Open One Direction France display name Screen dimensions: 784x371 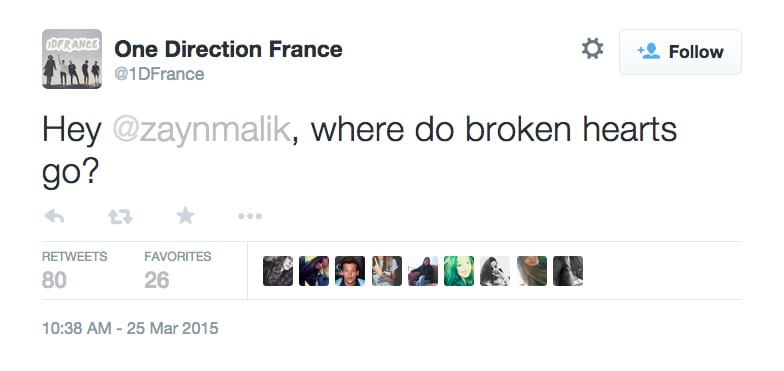pos(228,49)
